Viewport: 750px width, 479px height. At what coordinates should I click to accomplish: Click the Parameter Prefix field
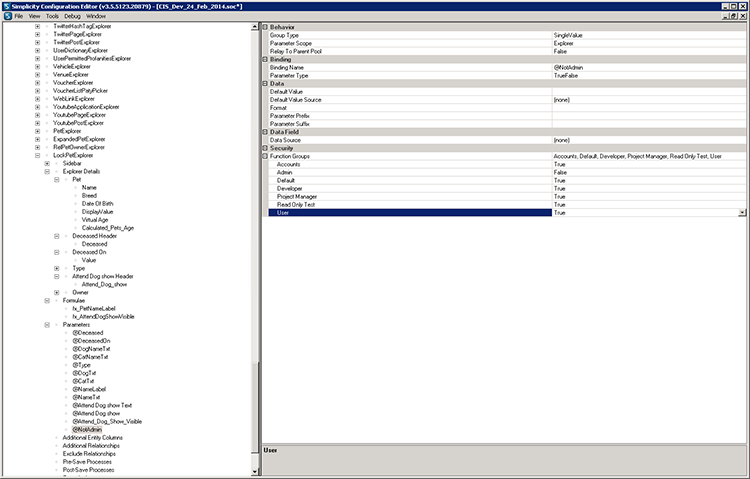649,116
